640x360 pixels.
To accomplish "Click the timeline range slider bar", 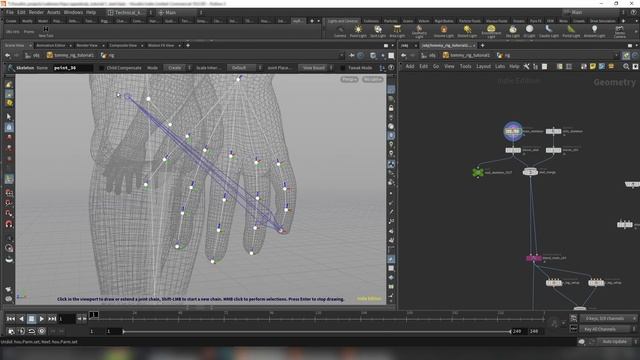I will click(x=317, y=331).
